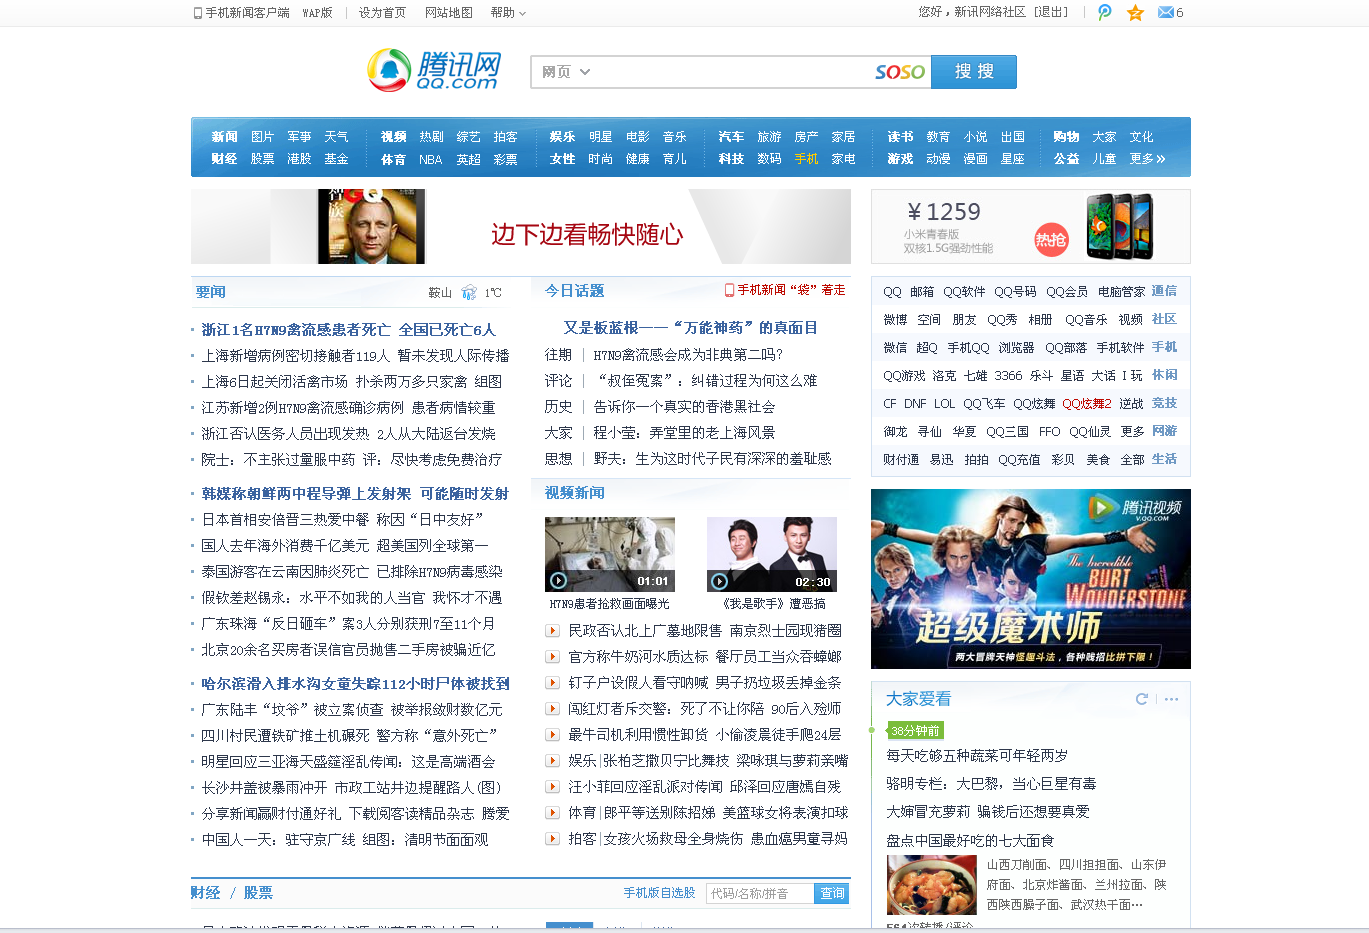1369x933 pixels.
Task: Play the 《我是歌手》遭恶搞 video
Action: 771,554
